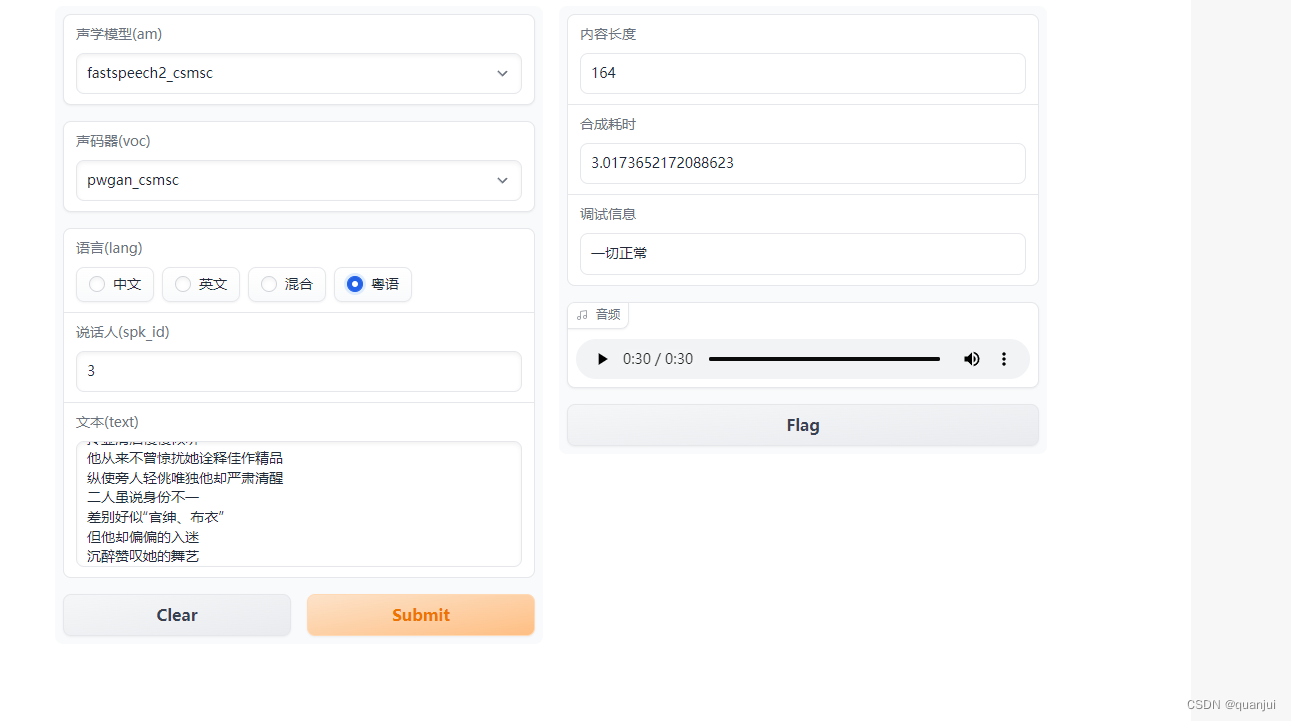The width and height of the screenshot is (1291, 721).
Task: Expand the pwgan_csmsc dropdown arrow
Action: click(x=502, y=181)
